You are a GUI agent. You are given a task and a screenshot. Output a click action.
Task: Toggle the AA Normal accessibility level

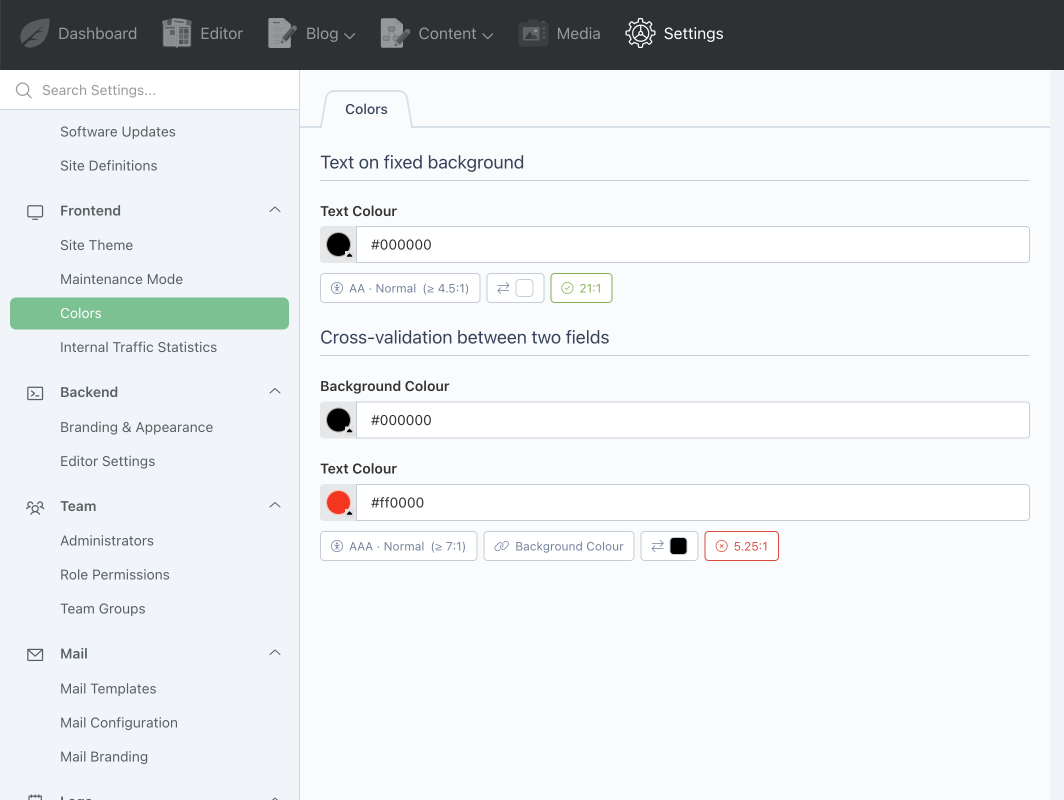pos(400,288)
